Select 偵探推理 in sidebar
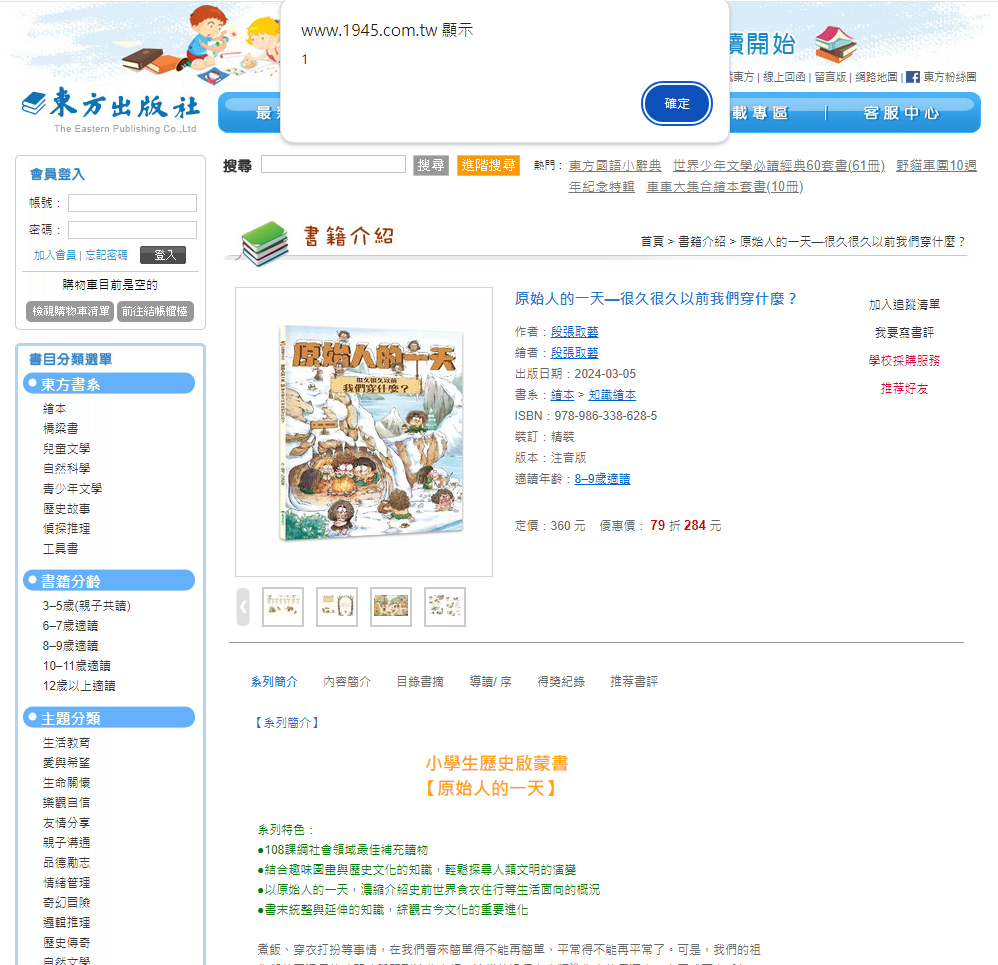 pyautogui.click(x=66, y=528)
